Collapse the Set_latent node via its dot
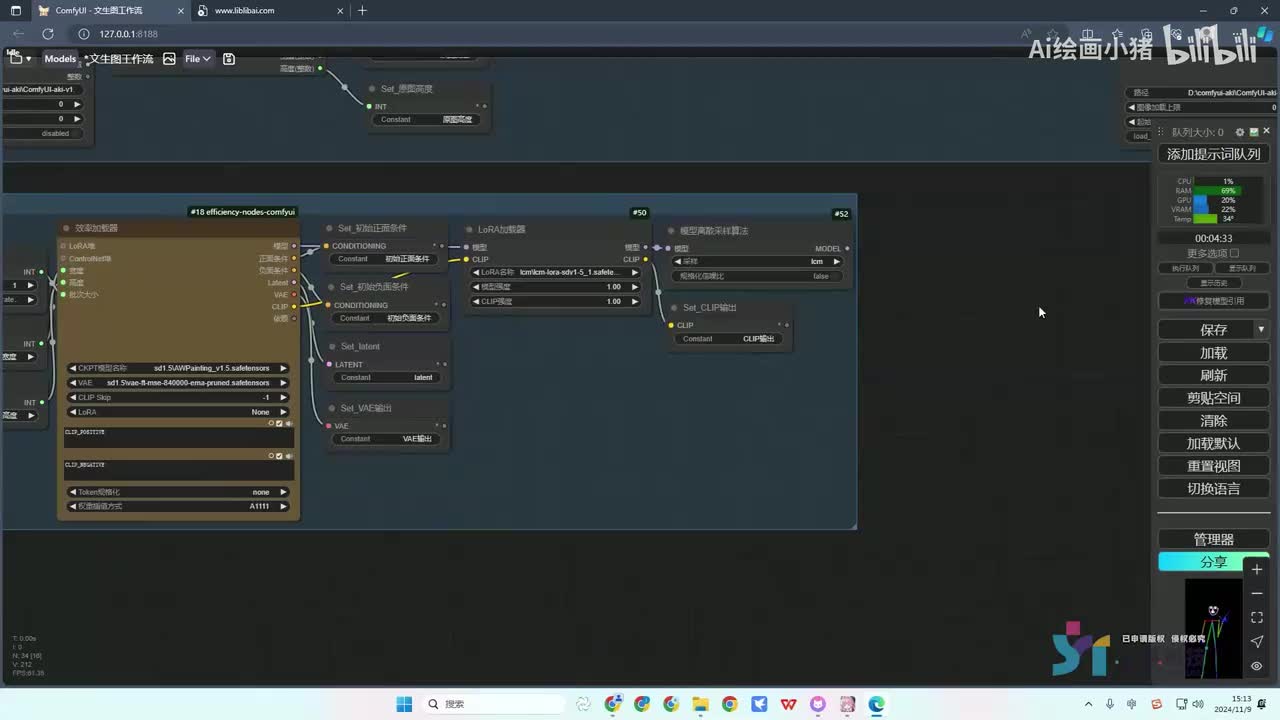The width and height of the screenshot is (1280, 720). 331,346
